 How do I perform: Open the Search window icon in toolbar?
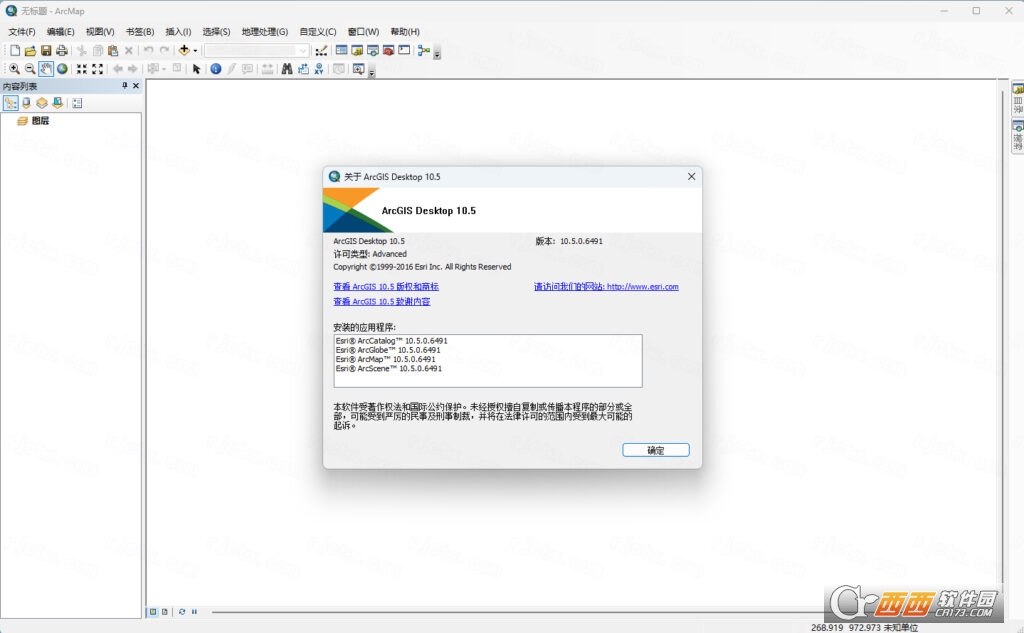tap(373, 50)
